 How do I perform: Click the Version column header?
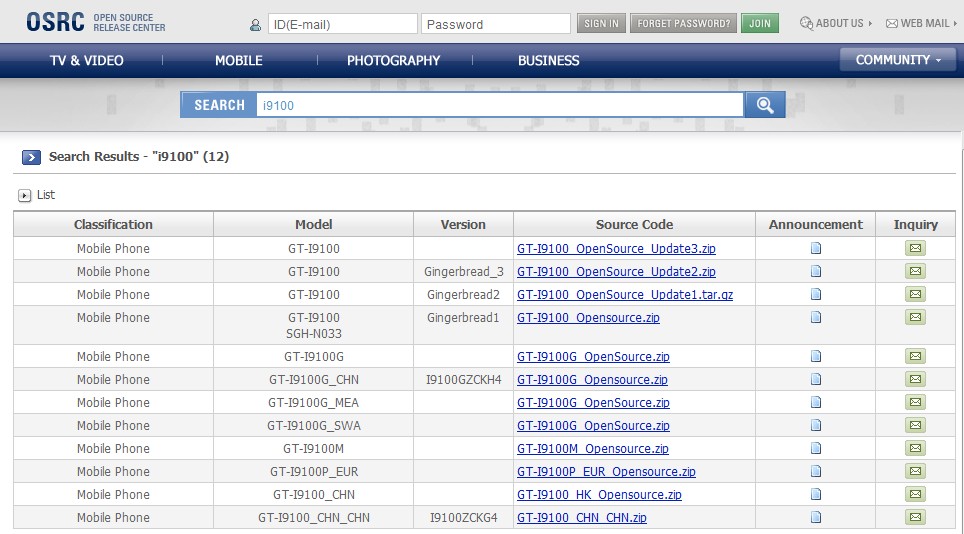coord(463,224)
